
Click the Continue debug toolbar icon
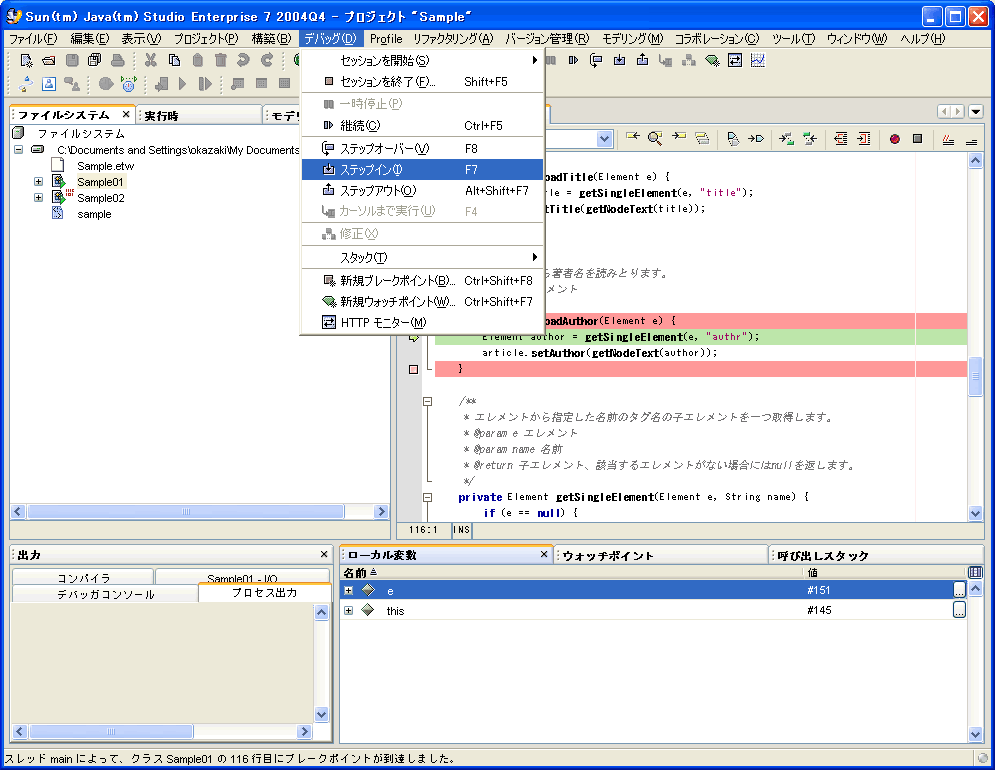573,60
